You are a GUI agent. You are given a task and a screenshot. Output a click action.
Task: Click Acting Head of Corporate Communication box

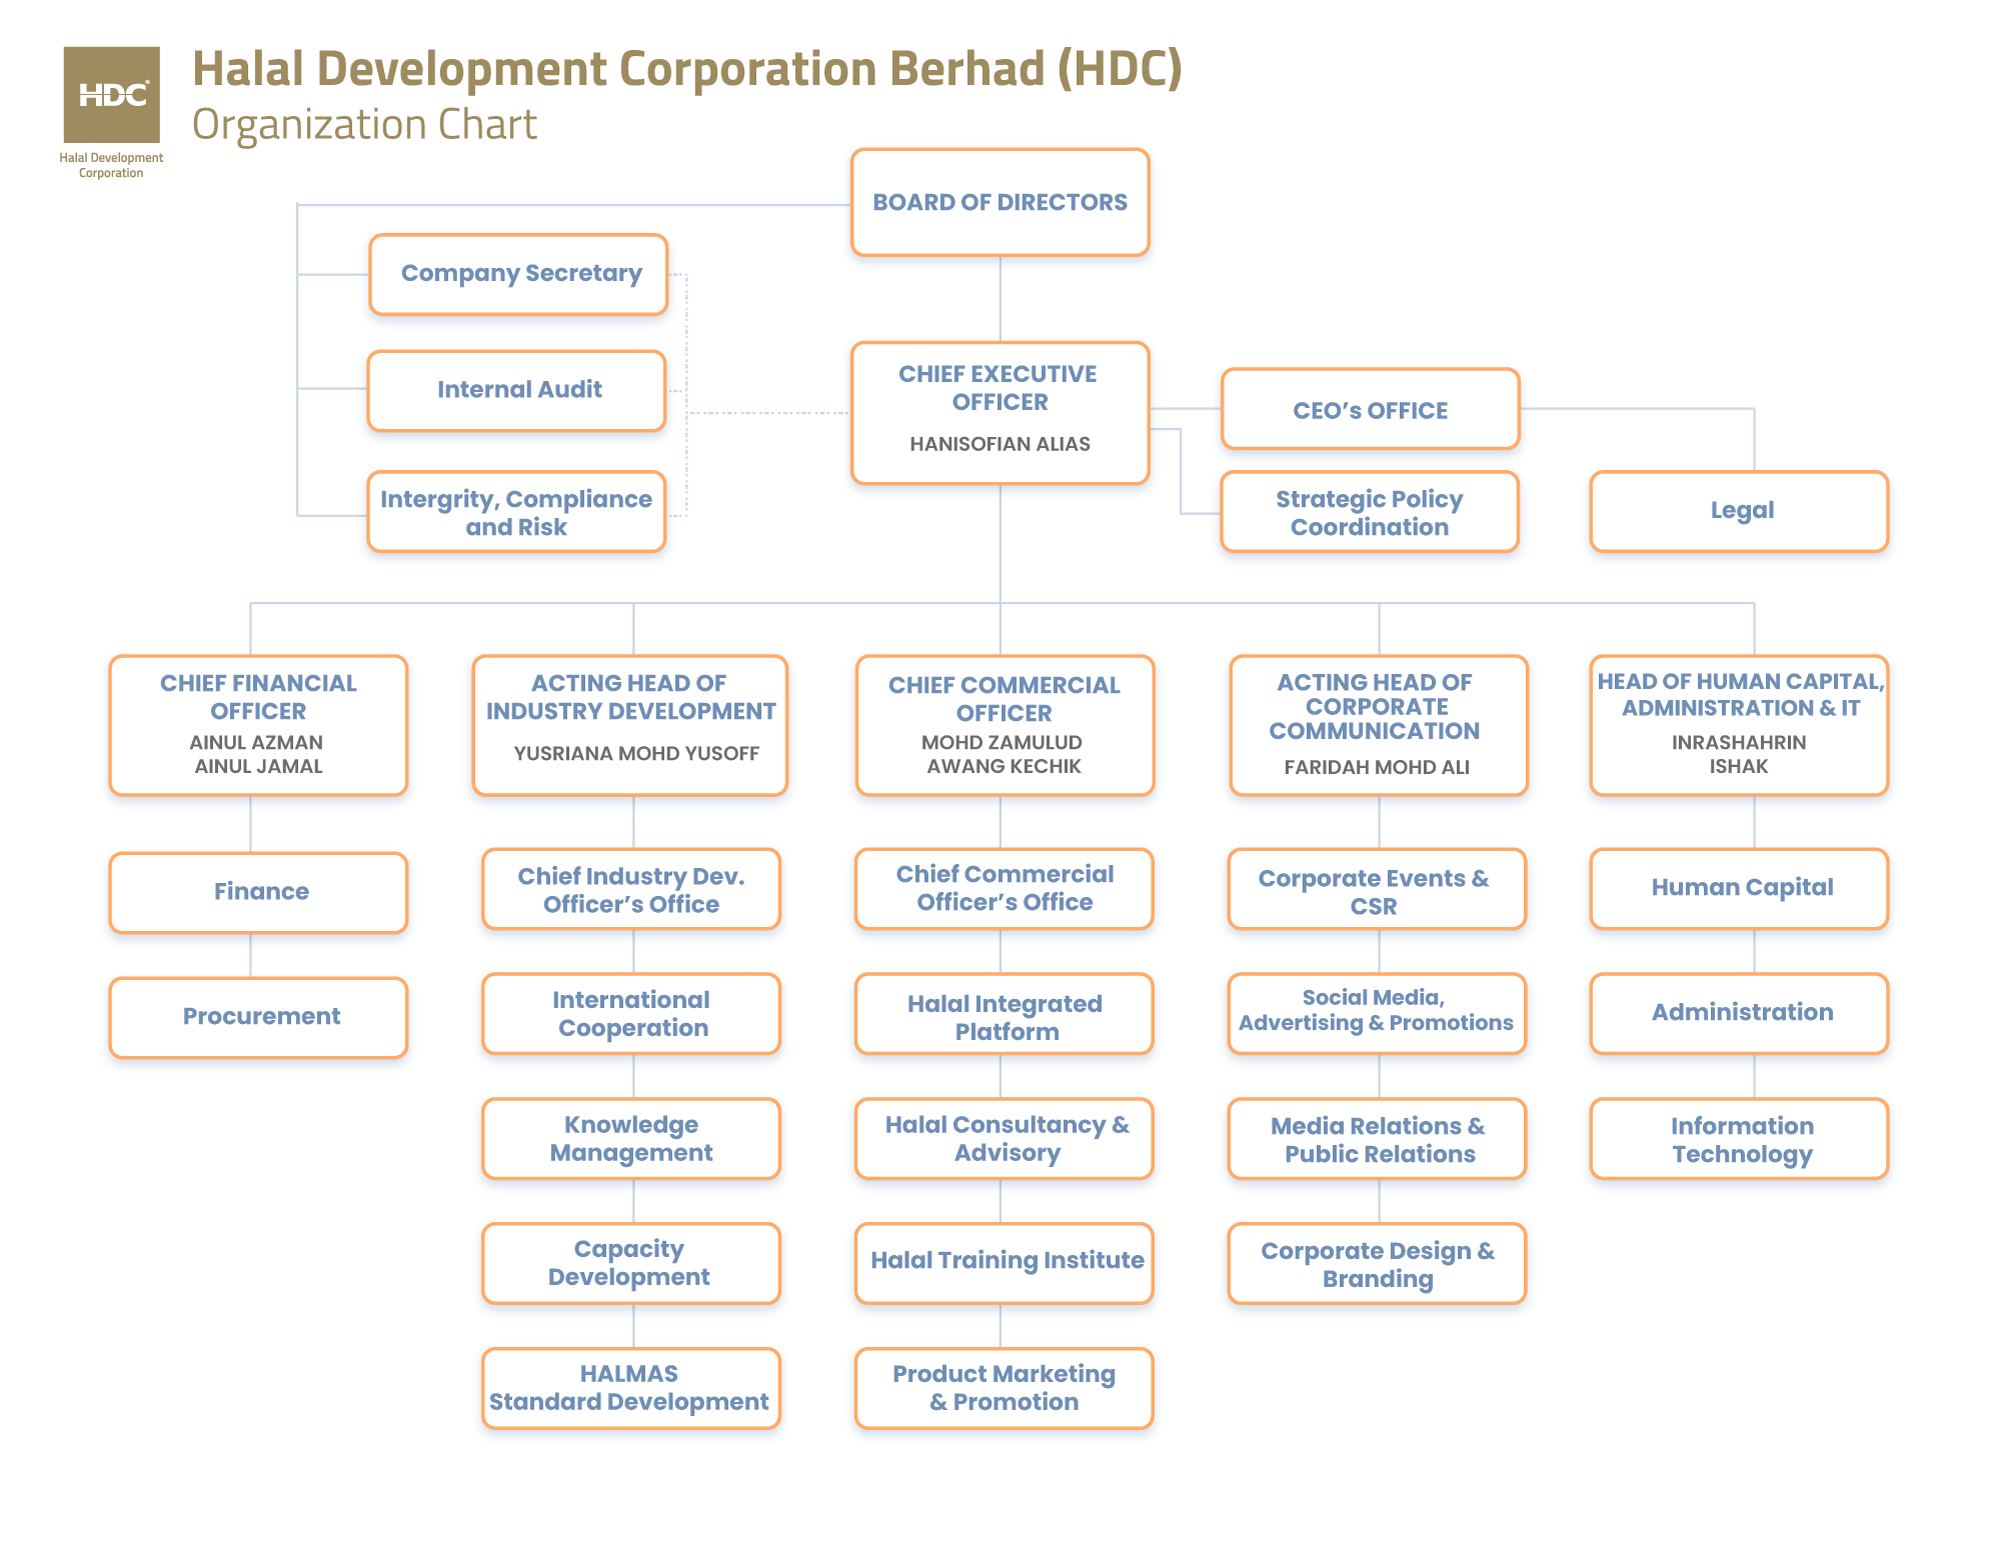coord(1379,726)
